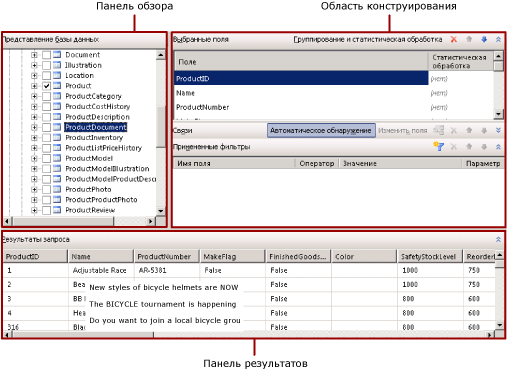
Task: Click table icon next to ProductPhoto
Action: (x=57, y=189)
